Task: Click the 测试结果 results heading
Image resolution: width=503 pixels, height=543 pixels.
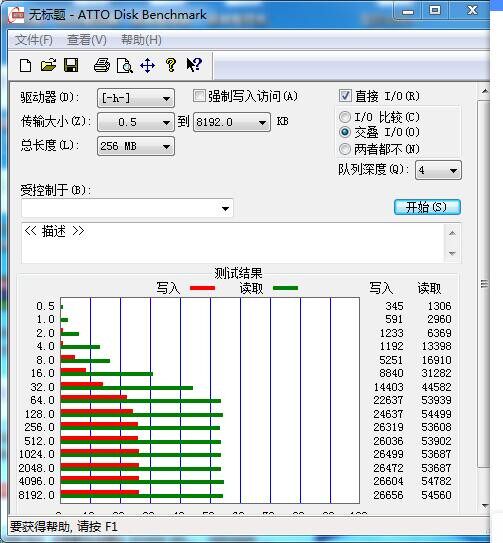Action: coord(238,274)
